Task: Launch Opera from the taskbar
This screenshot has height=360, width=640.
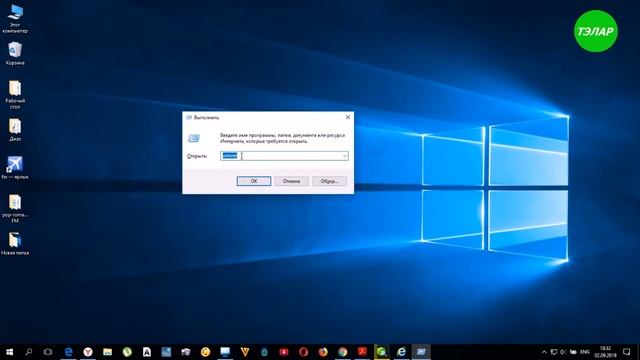Action: tap(303, 352)
